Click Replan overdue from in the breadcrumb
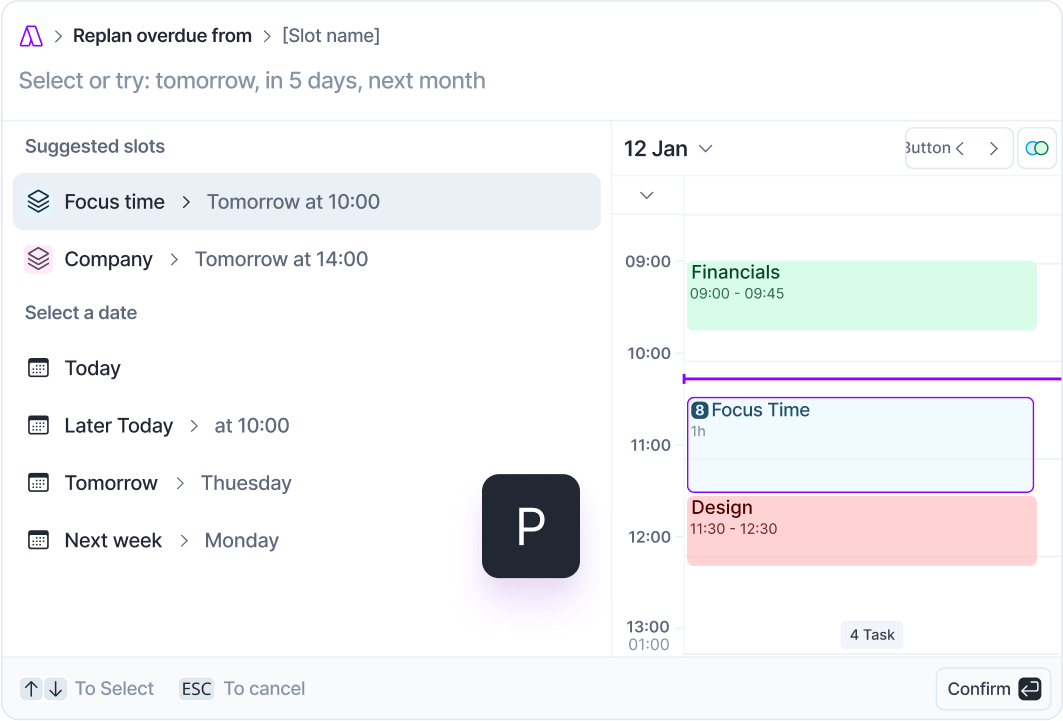 click(162, 35)
